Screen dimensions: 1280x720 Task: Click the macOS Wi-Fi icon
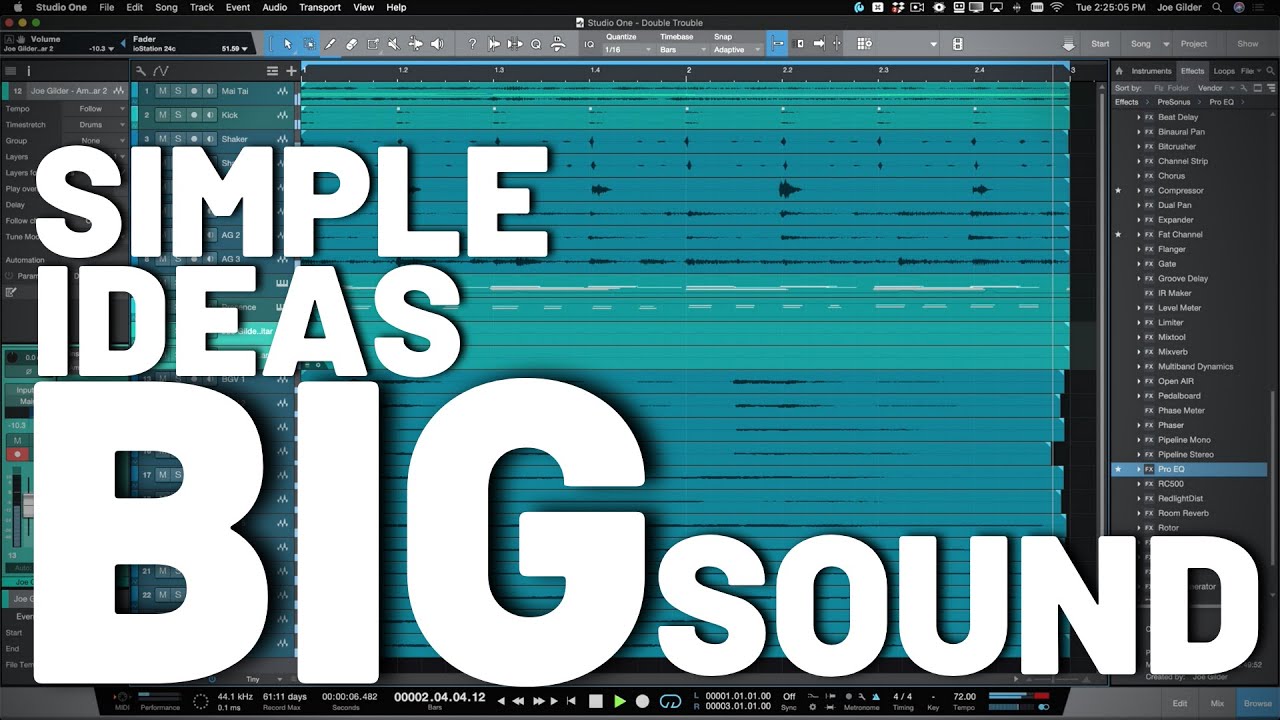click(1056, 7)
